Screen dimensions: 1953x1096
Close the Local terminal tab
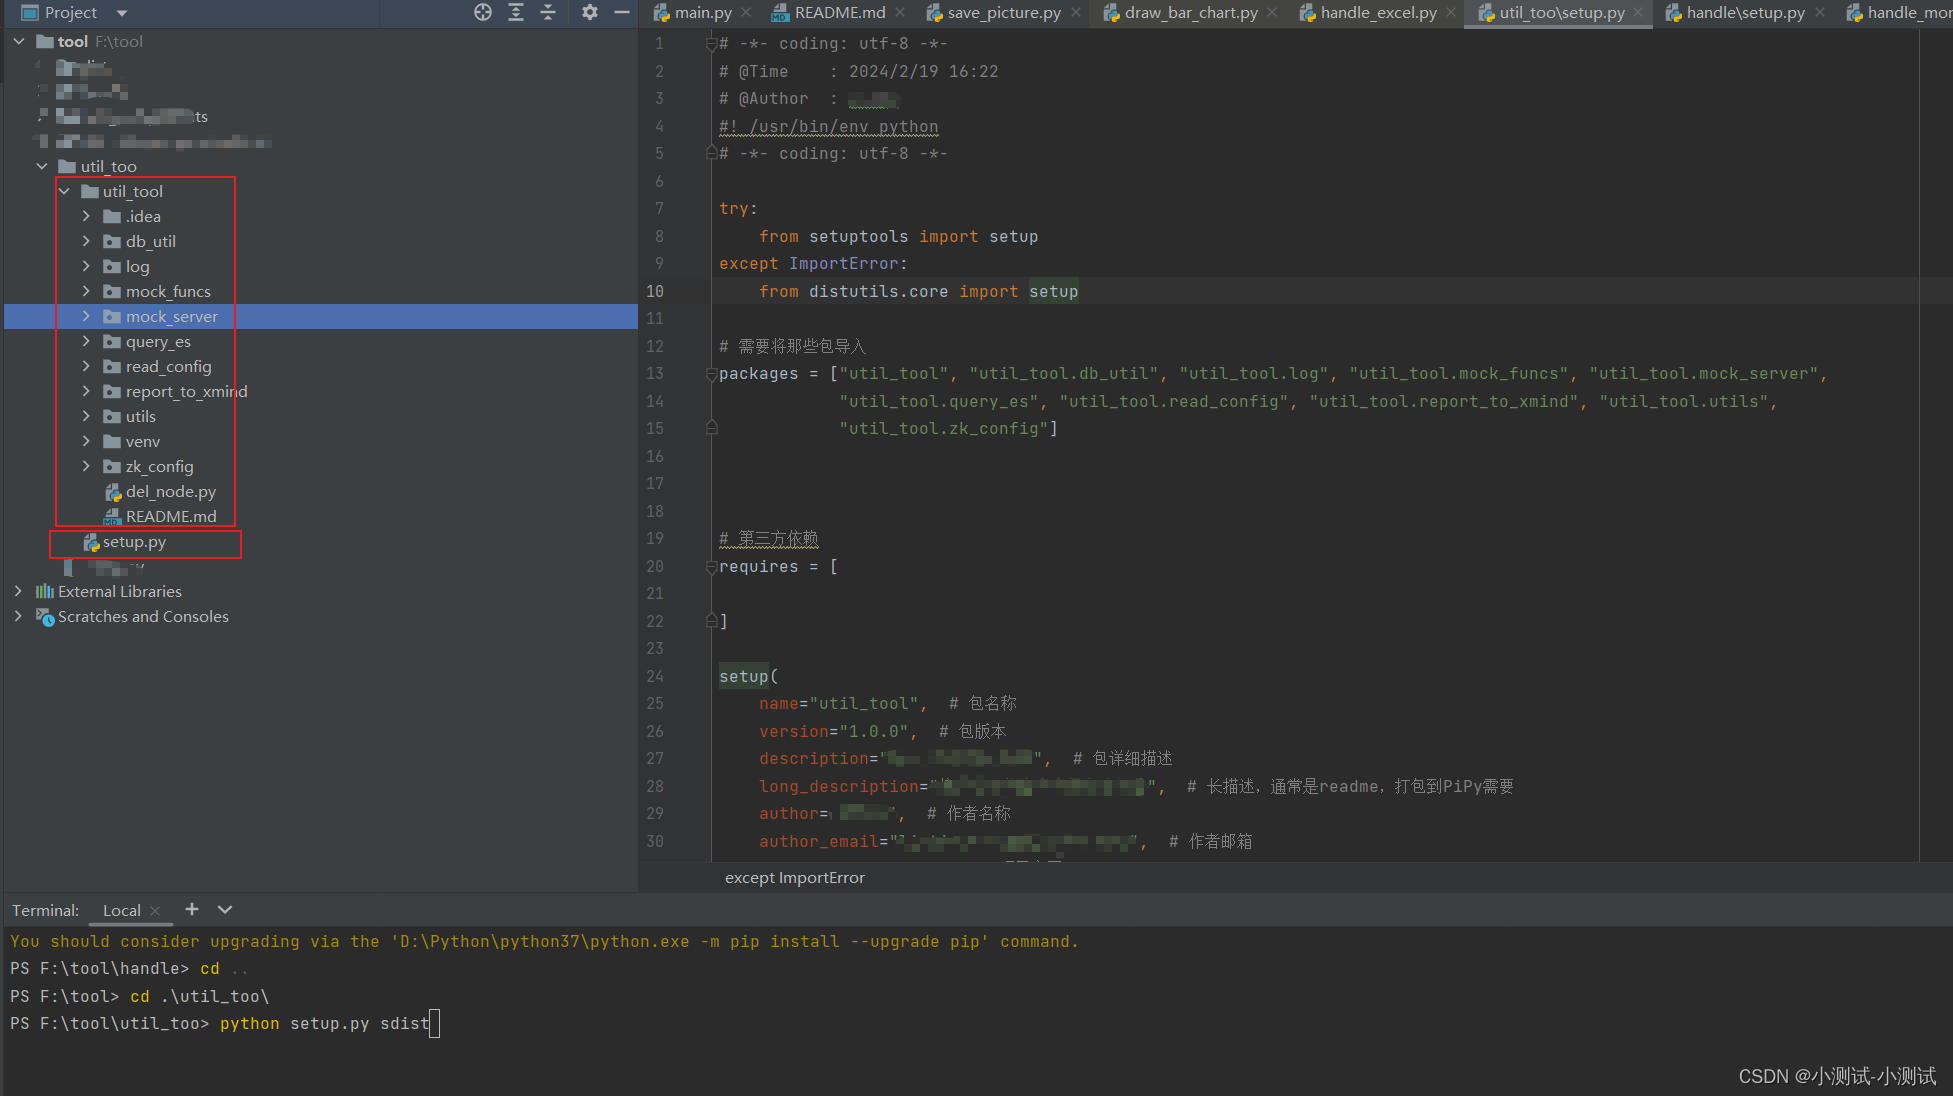(155, 910)
